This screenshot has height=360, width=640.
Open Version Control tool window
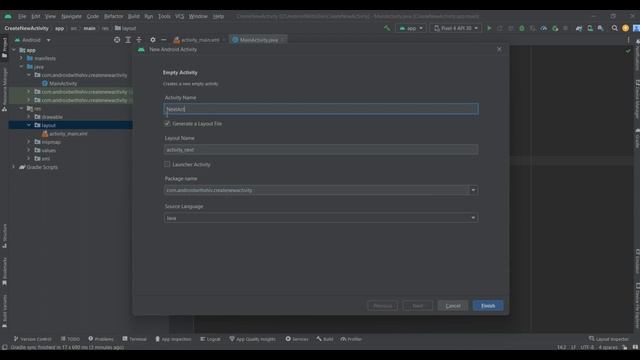pos(32,339)
